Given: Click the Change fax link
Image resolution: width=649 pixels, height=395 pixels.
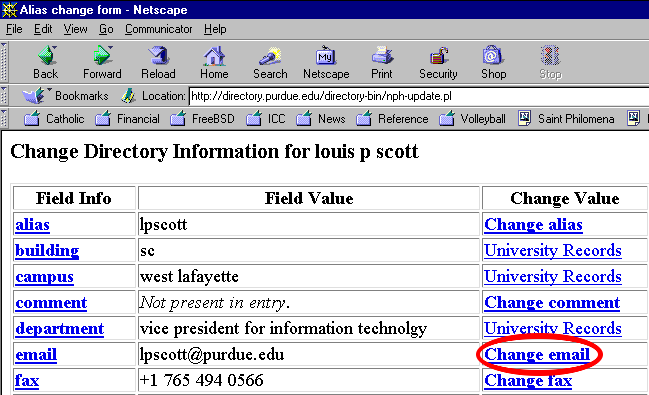Looking at the screenshot, I should [528, 381].
